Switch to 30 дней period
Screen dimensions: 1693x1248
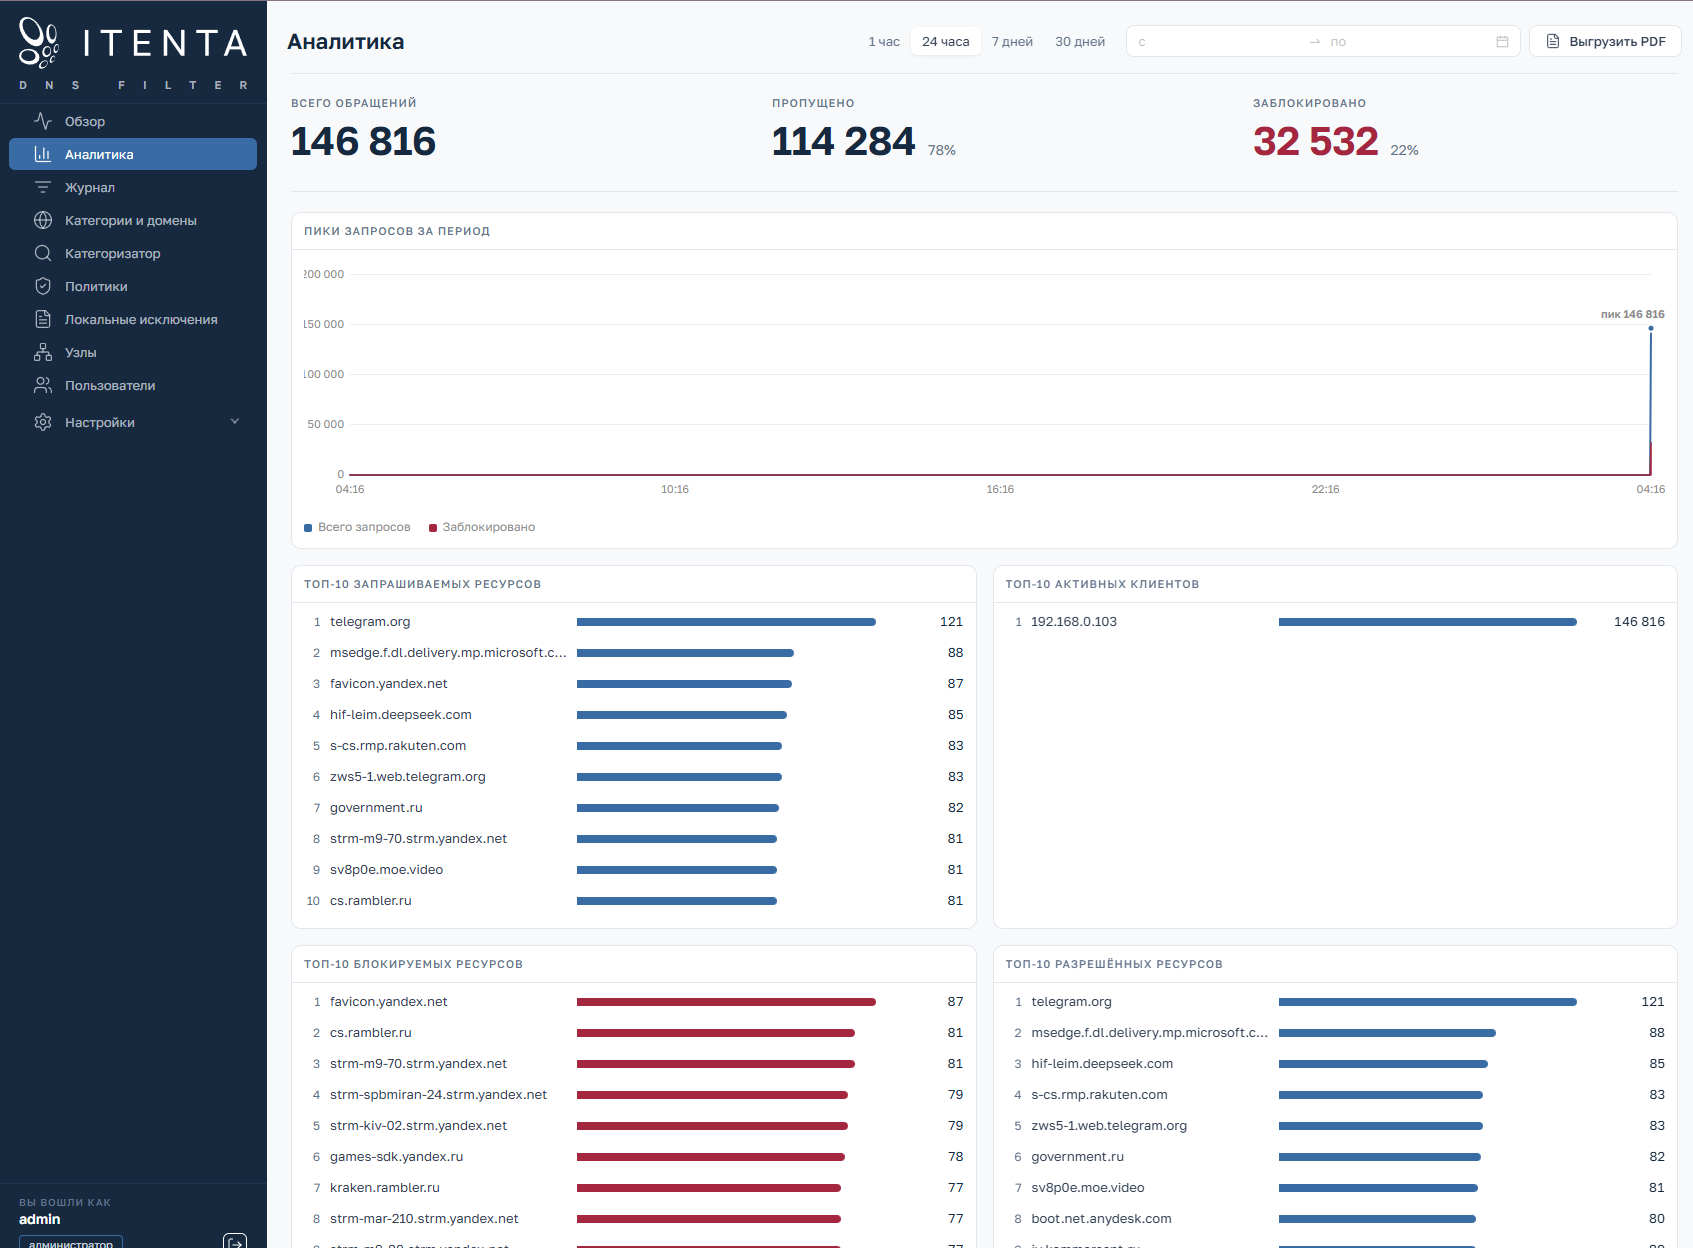pos(1080,42)
